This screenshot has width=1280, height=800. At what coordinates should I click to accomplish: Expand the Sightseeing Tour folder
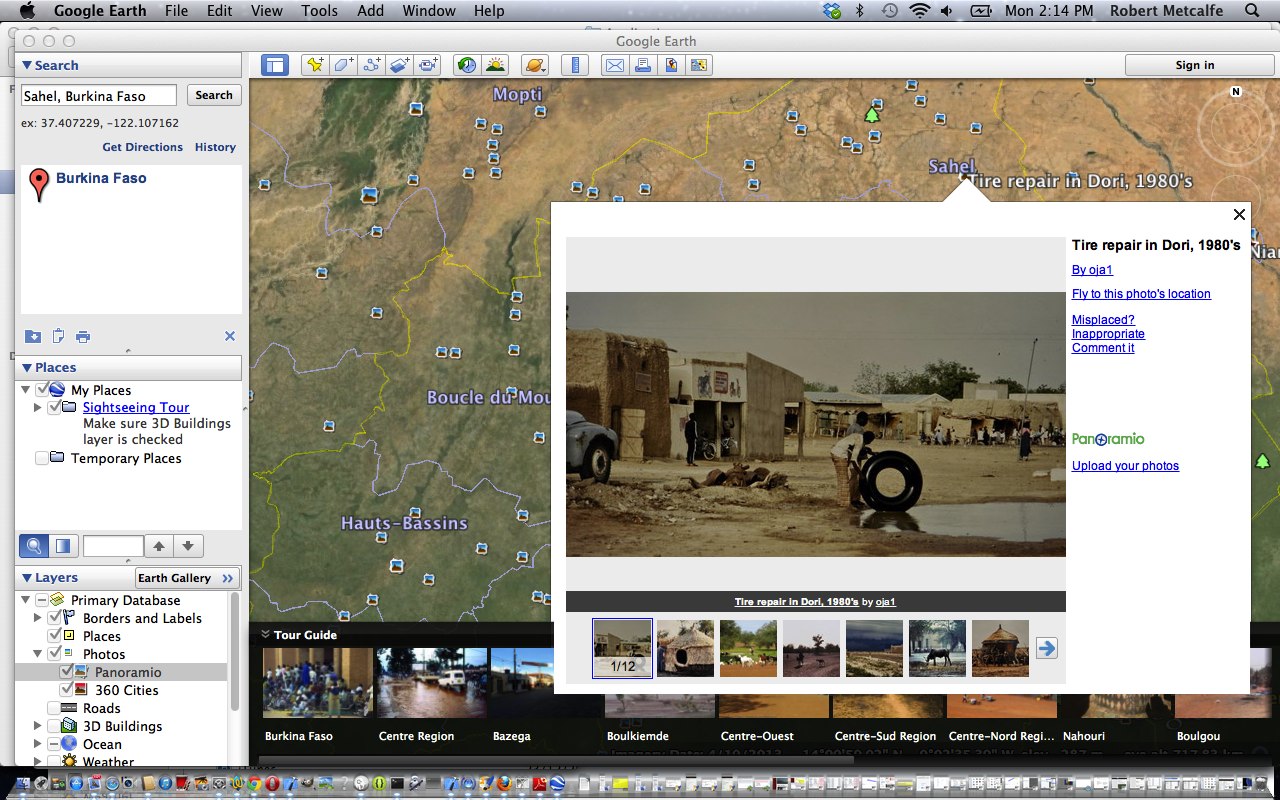tap(38, 407)
